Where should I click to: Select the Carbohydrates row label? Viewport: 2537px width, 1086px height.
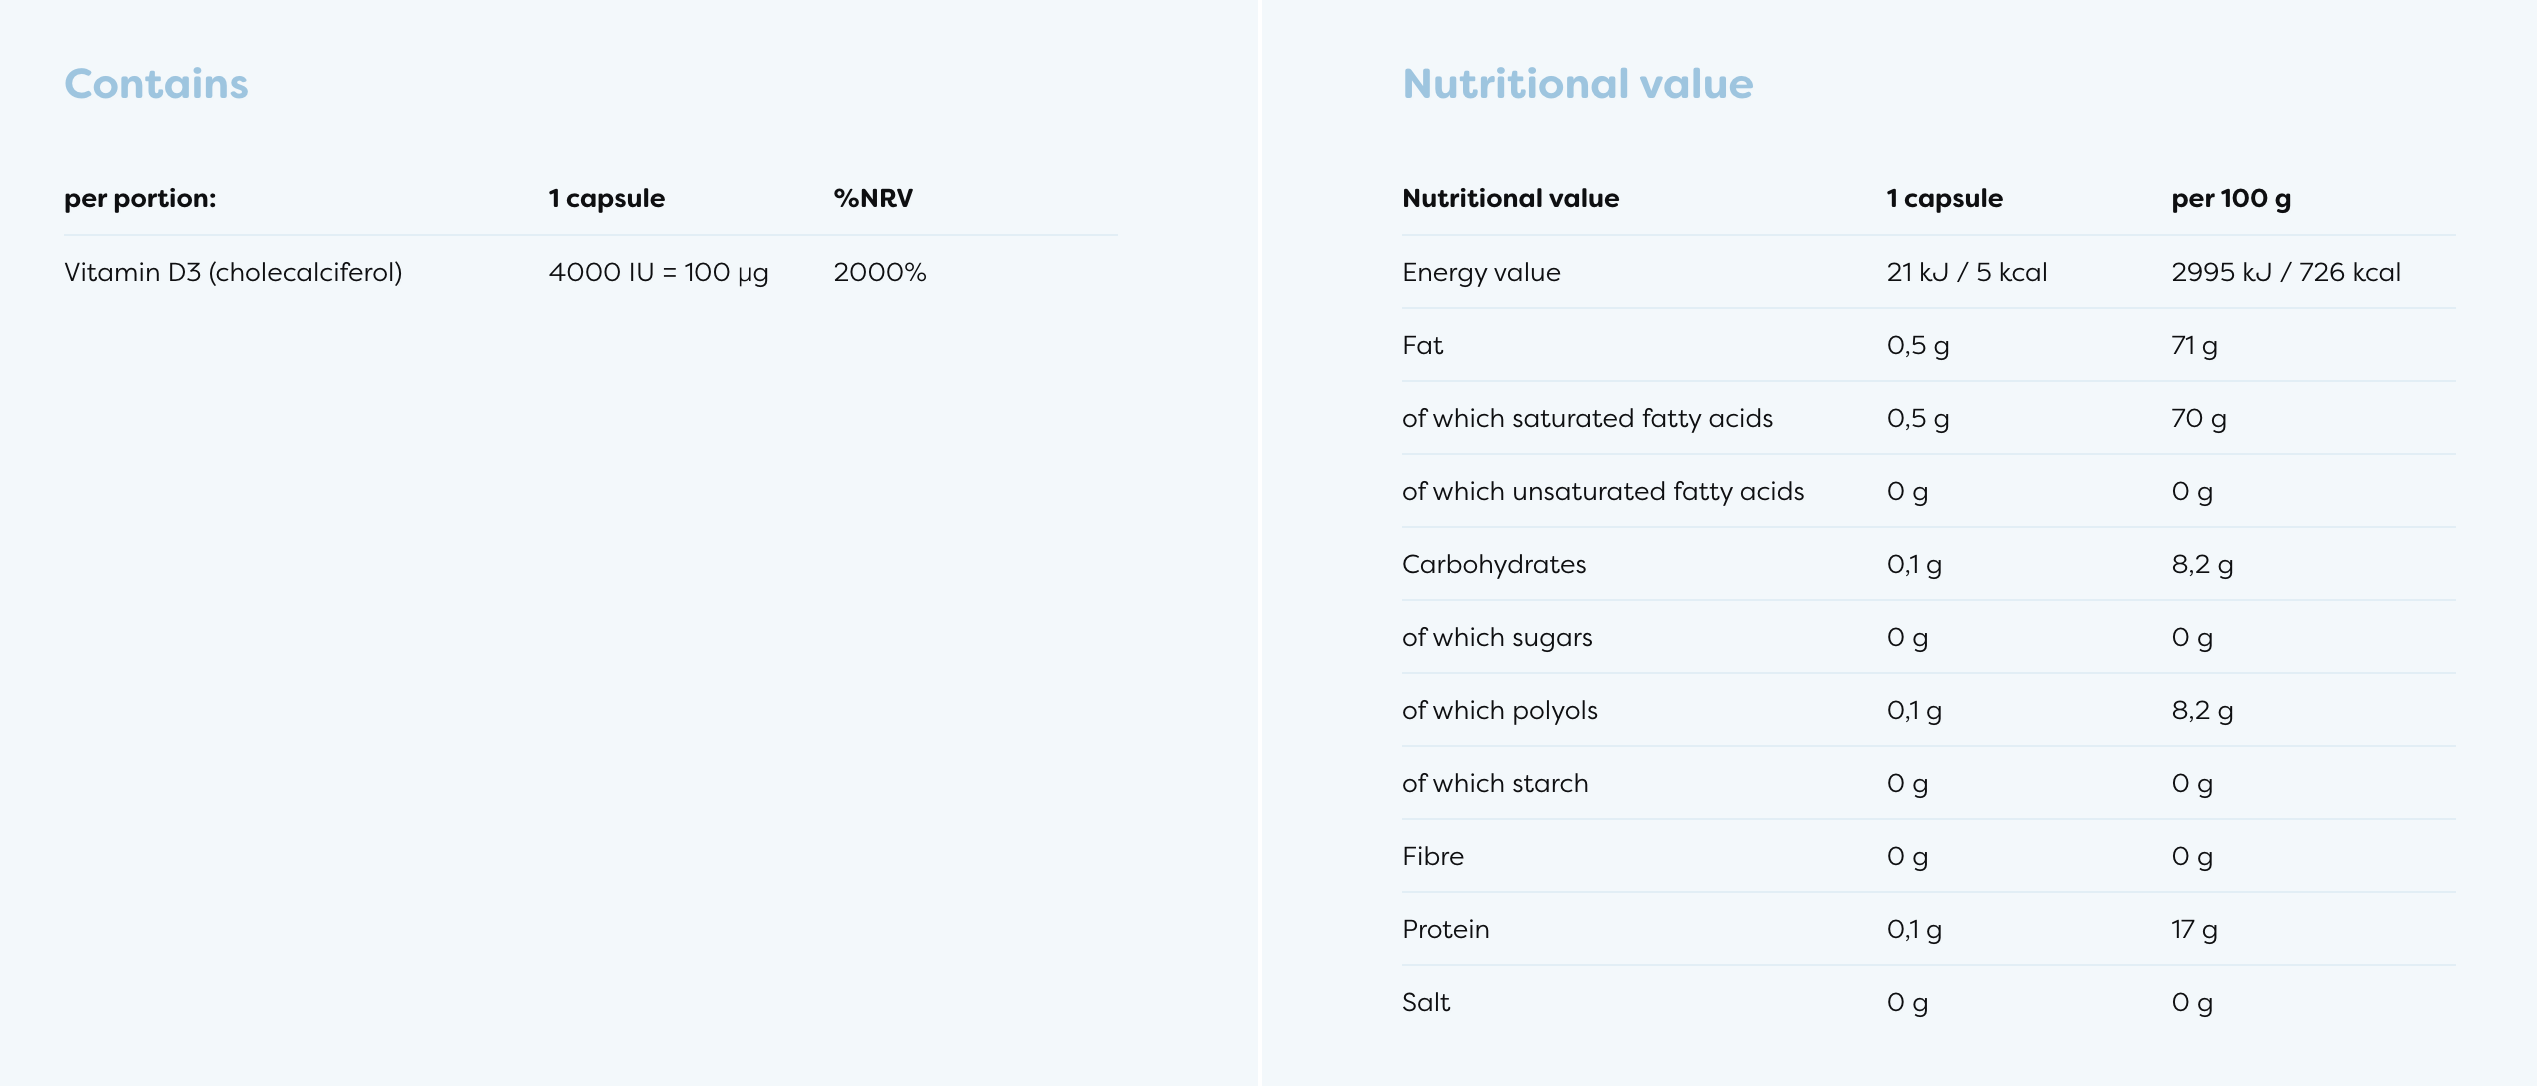pyautogui.click(x=1493, y=564)
